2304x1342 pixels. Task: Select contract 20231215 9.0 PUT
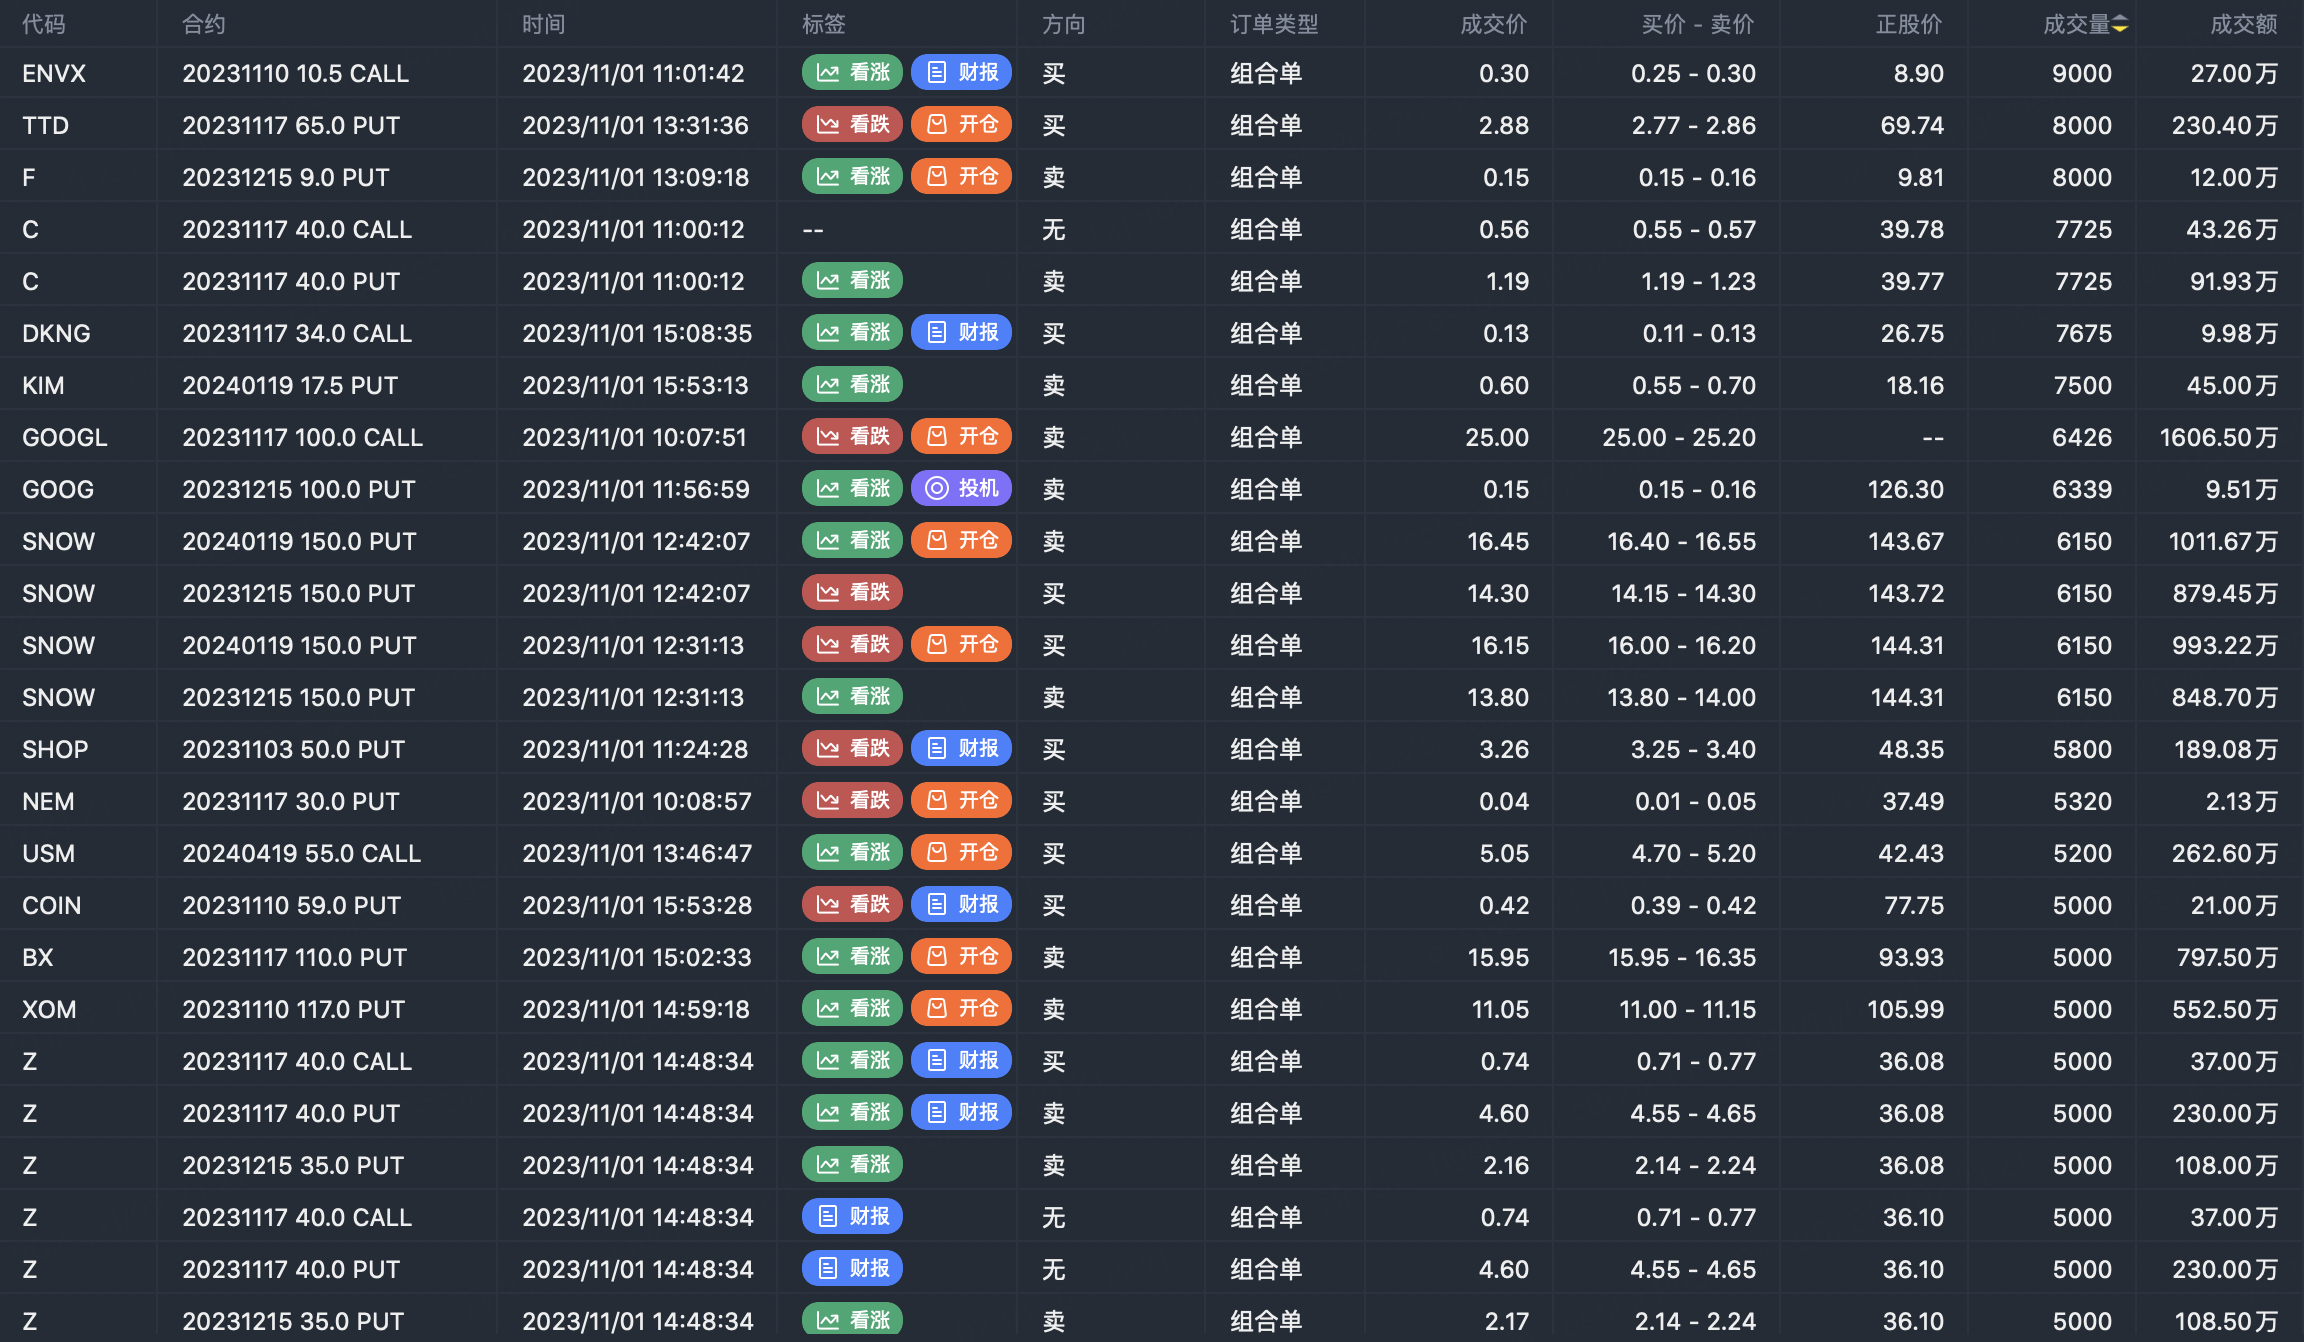tap(286, 177)
